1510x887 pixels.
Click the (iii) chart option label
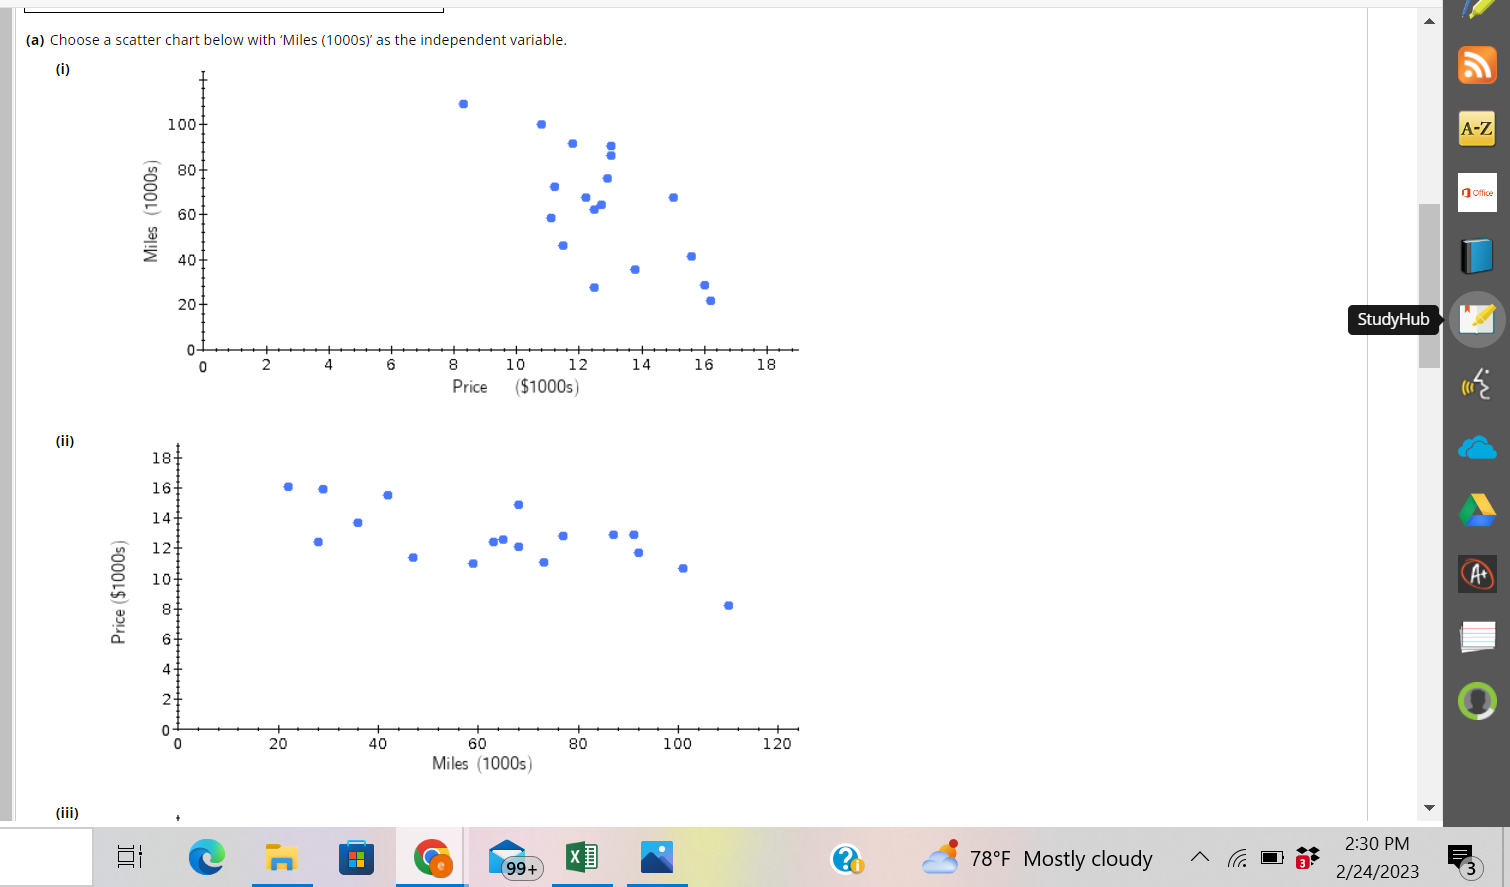coord(67,813)
